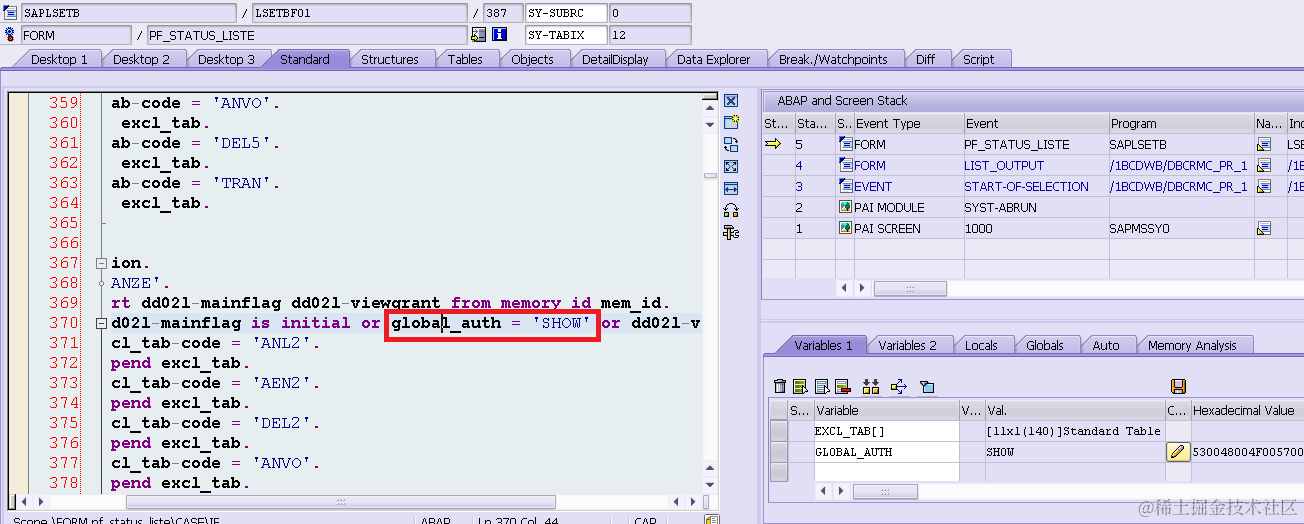Click the green list icon next to trash
The height and width of the screenshot is (524, 1304).
pyautogui.click(x=800, y=386)
